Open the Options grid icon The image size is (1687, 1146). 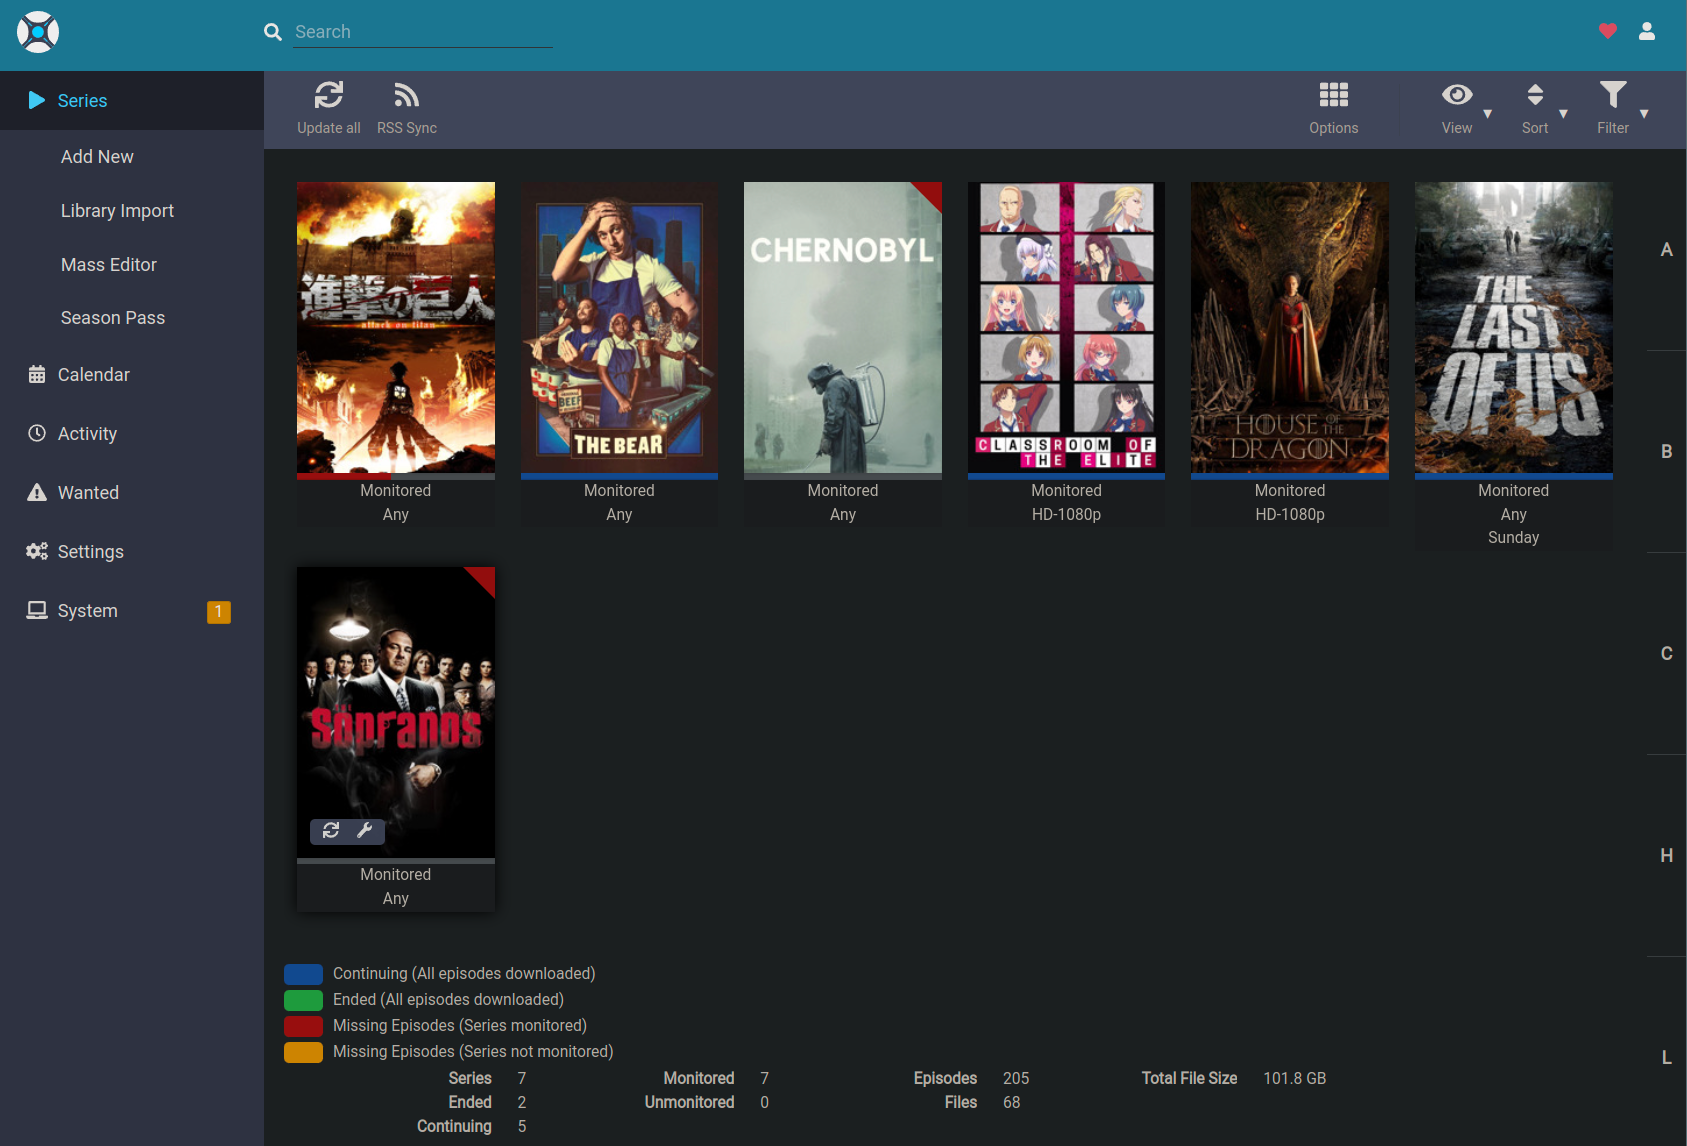1334,95
